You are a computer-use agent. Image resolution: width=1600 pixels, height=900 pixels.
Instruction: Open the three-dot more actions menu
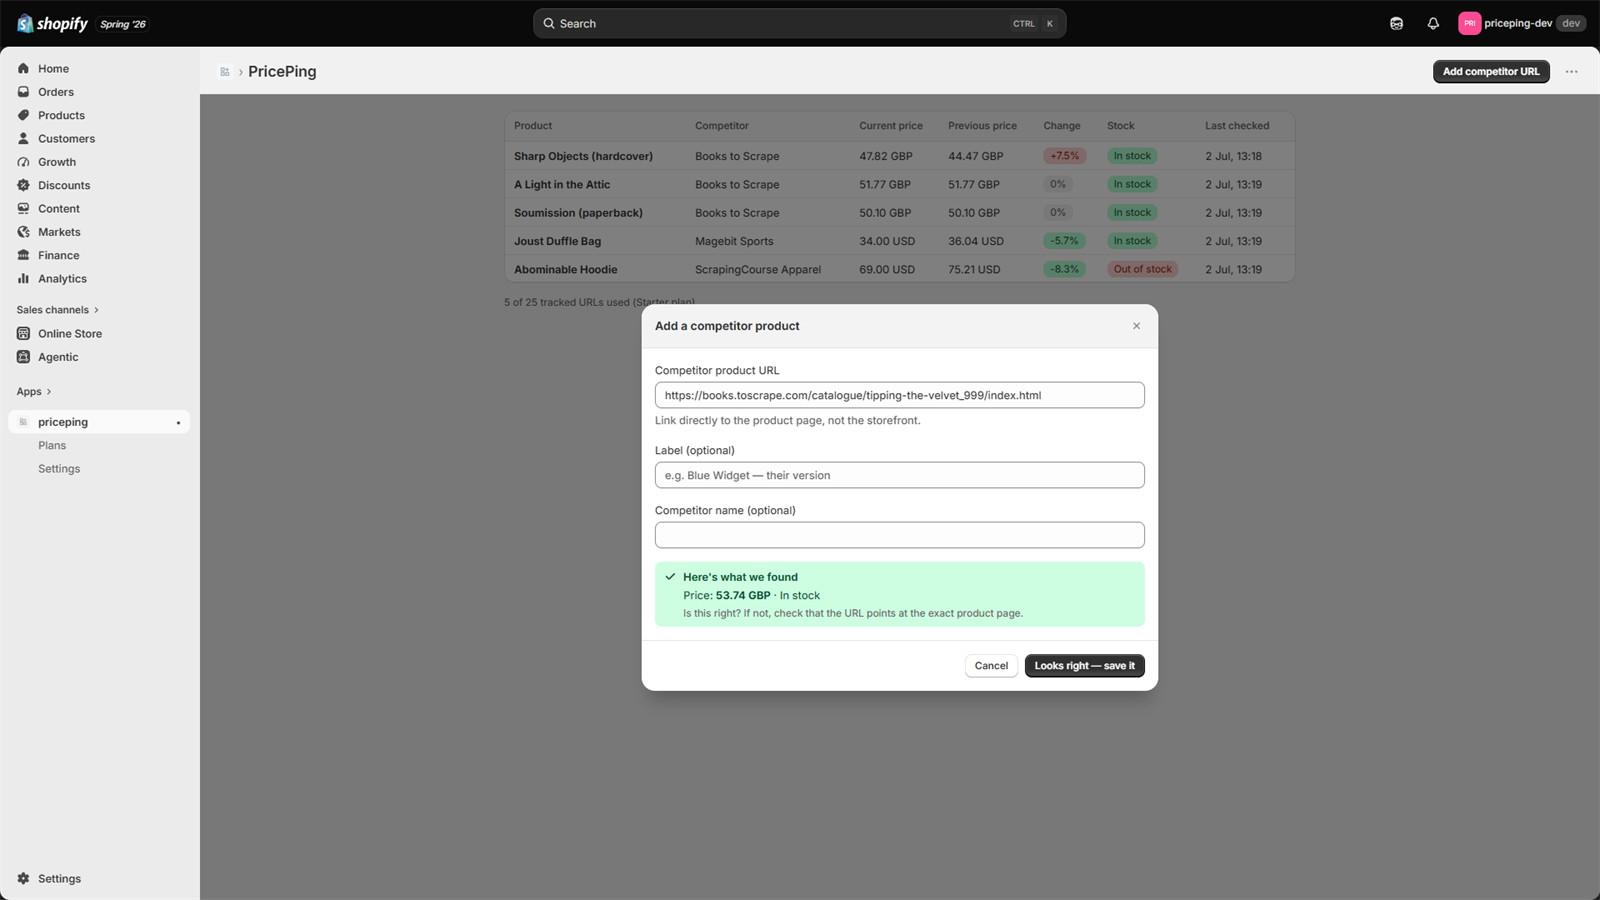1572,72
